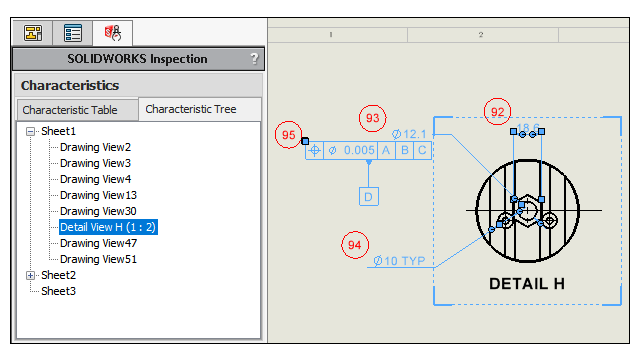This screenshot has width=640, height=360.
Task: Select the datum D box
Action: point(369,197)
